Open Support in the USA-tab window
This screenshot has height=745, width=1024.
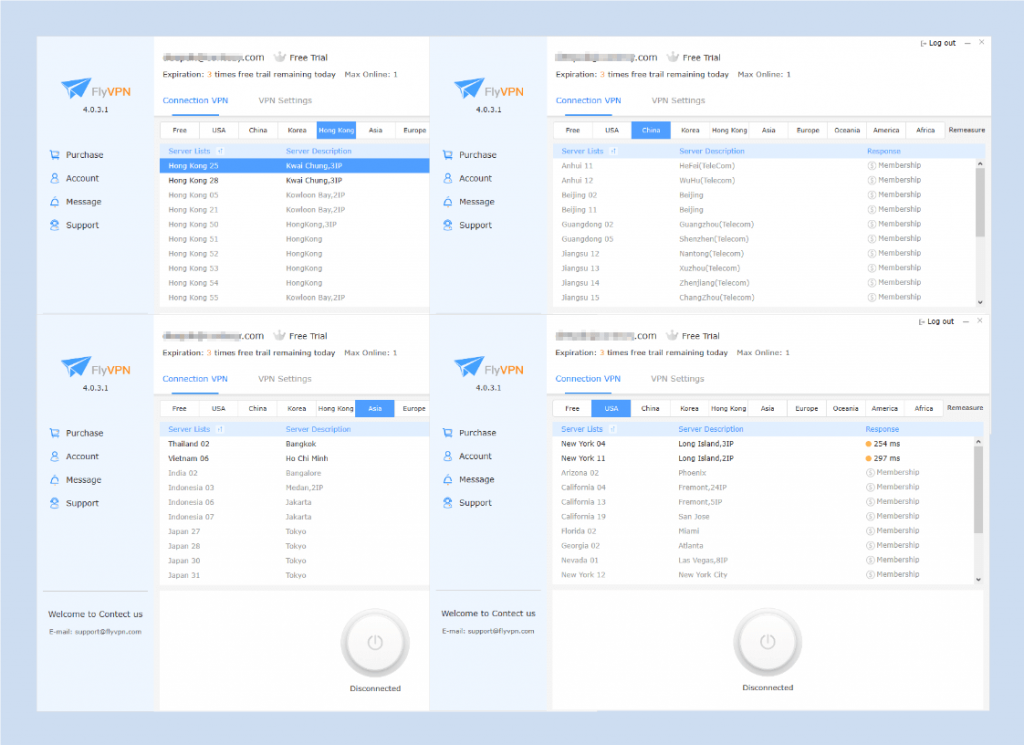pyautogui.click(x=467, y=503)
